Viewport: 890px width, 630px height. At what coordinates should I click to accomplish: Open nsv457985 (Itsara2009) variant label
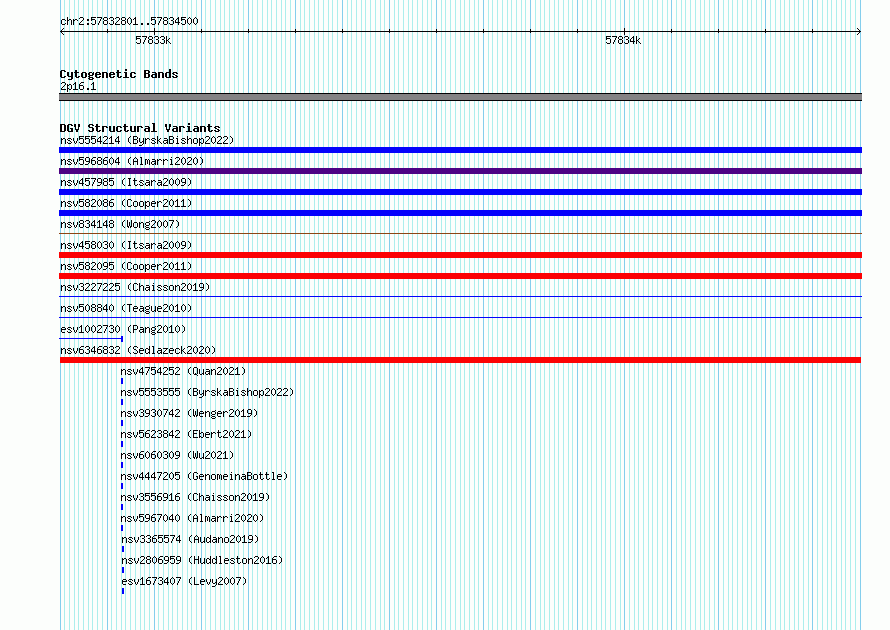click(126, 182)
